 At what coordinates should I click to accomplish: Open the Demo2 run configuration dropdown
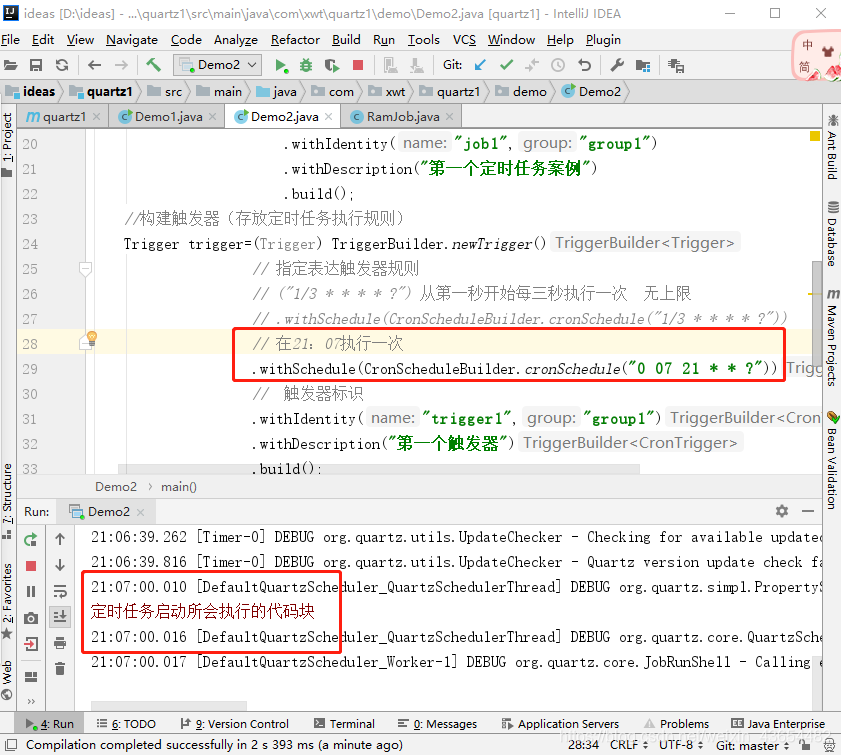click(x=217, y=65)
